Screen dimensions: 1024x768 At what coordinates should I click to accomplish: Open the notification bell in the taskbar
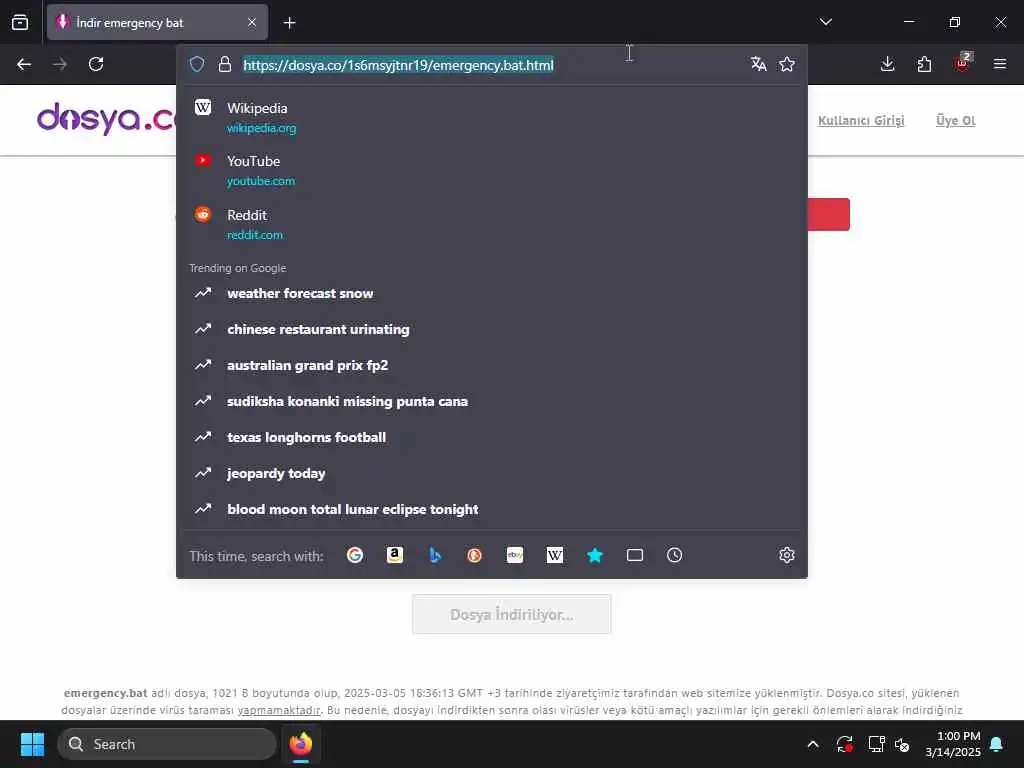[997, 744]
